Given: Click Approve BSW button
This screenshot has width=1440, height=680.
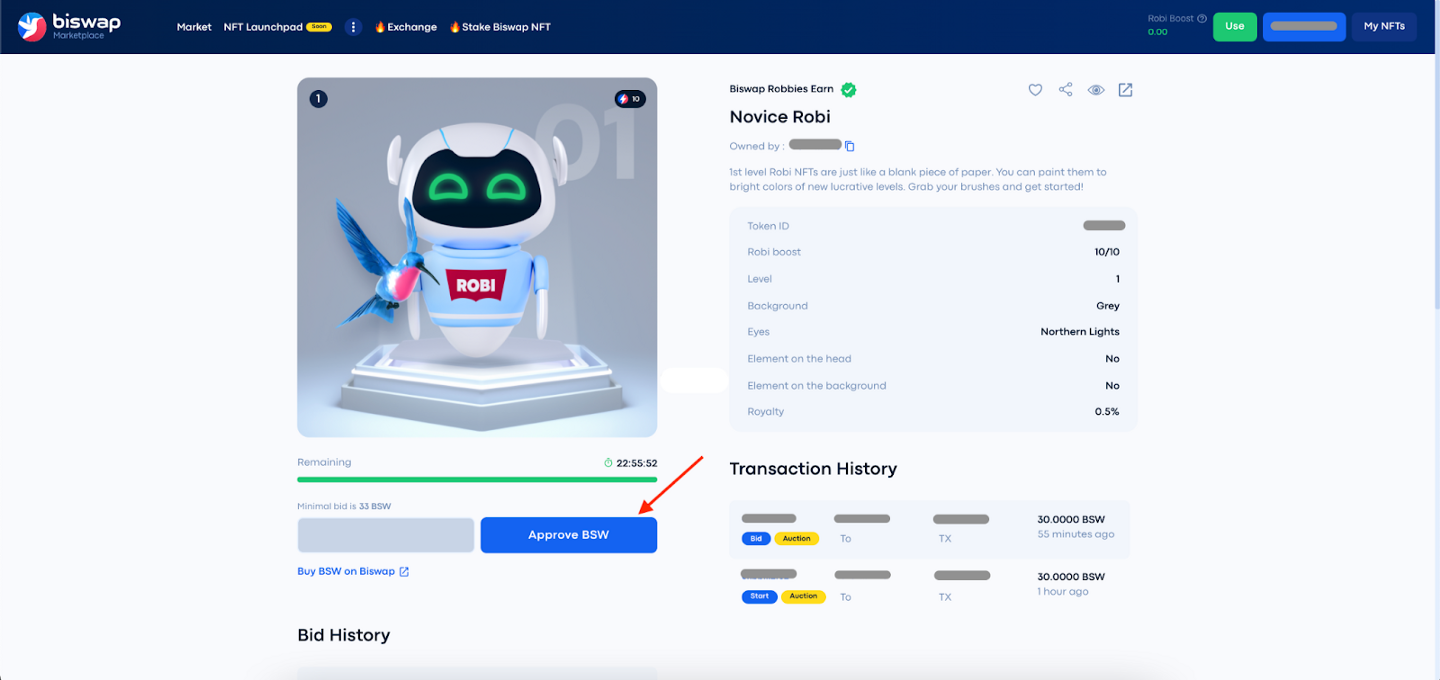Looking at the screenshot, I should click(569, 535).
